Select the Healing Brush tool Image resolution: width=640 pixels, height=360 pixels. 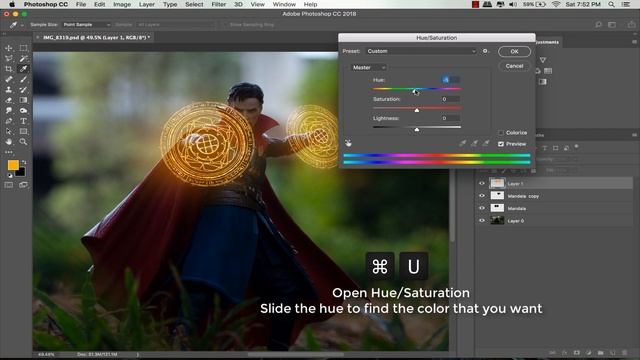[9, 79]
